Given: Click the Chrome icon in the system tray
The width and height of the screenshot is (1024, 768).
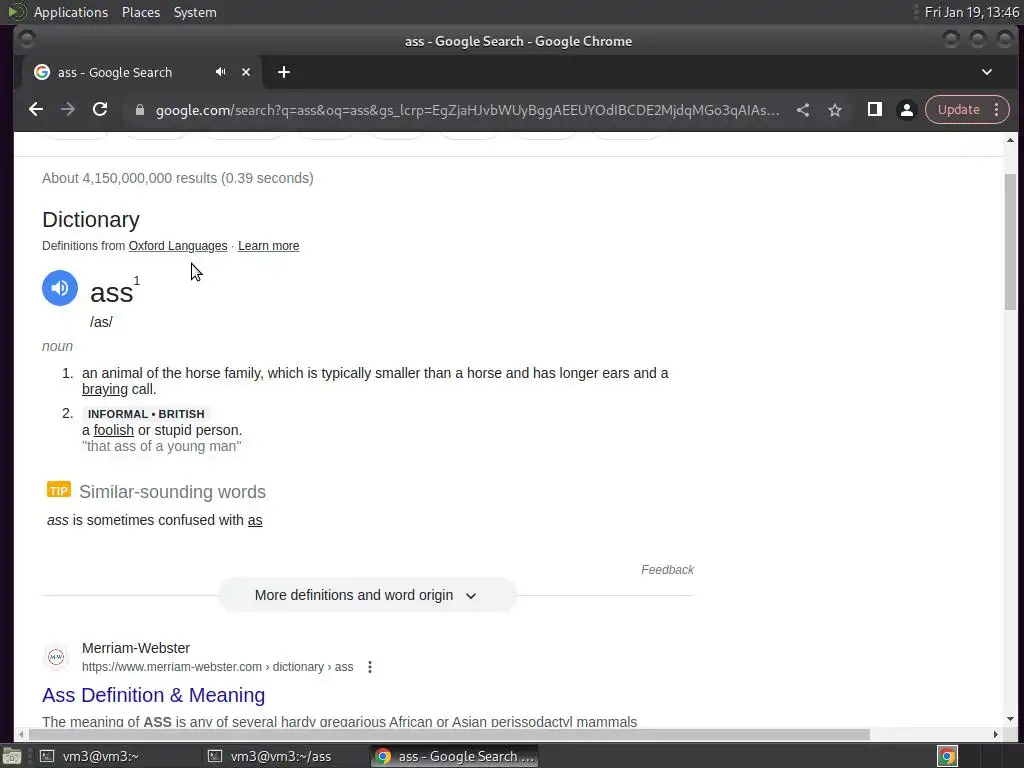Looking at the screenshot, I should 948,756.
